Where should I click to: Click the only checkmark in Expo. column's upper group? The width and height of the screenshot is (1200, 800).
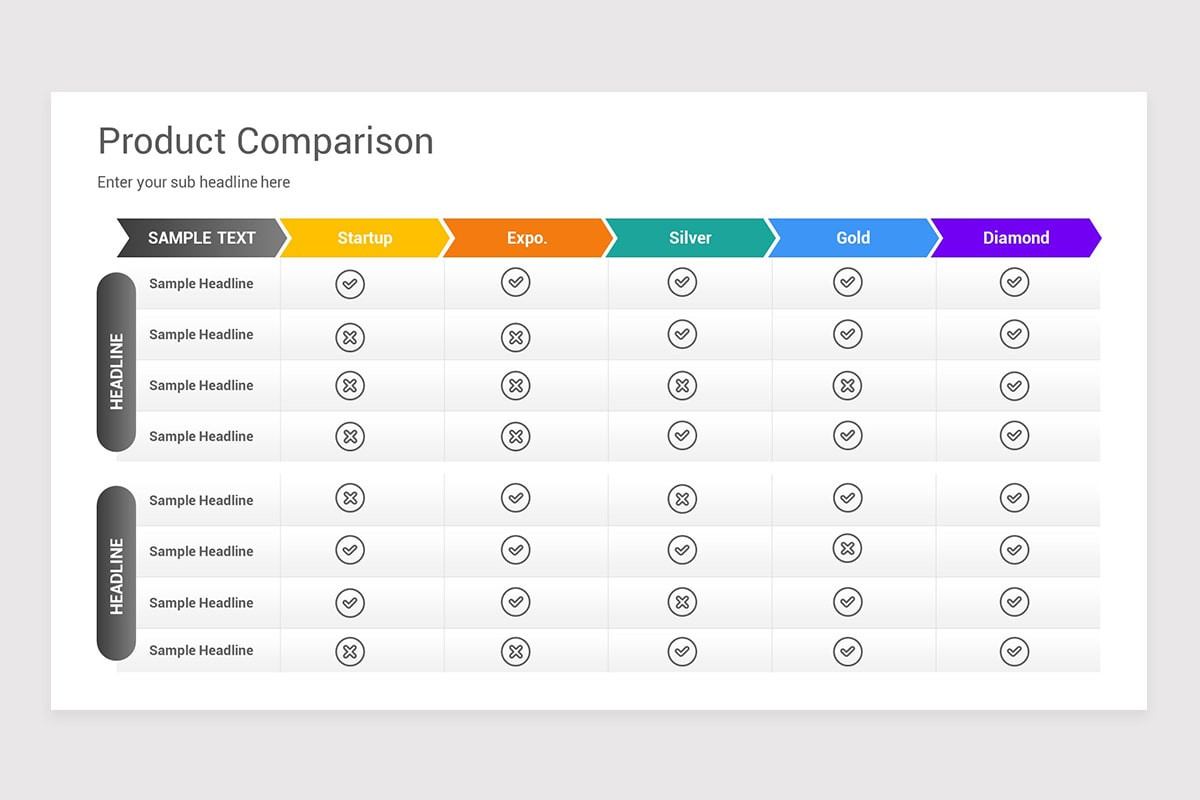pos(516,282)
